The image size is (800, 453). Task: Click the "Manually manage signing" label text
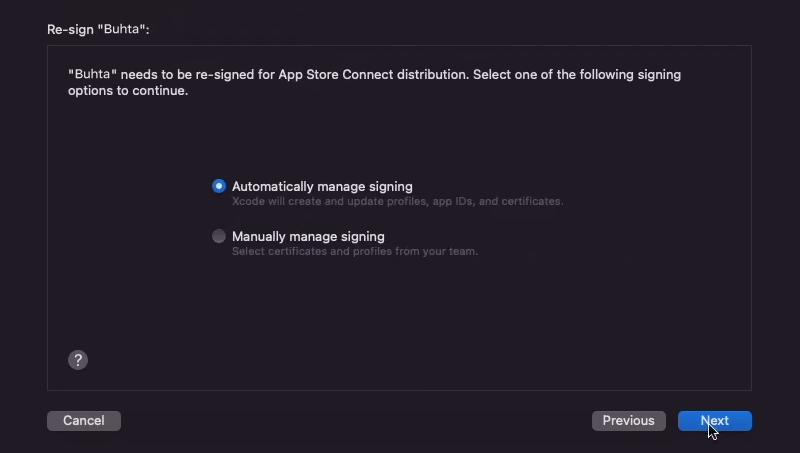tap(308, 237)
